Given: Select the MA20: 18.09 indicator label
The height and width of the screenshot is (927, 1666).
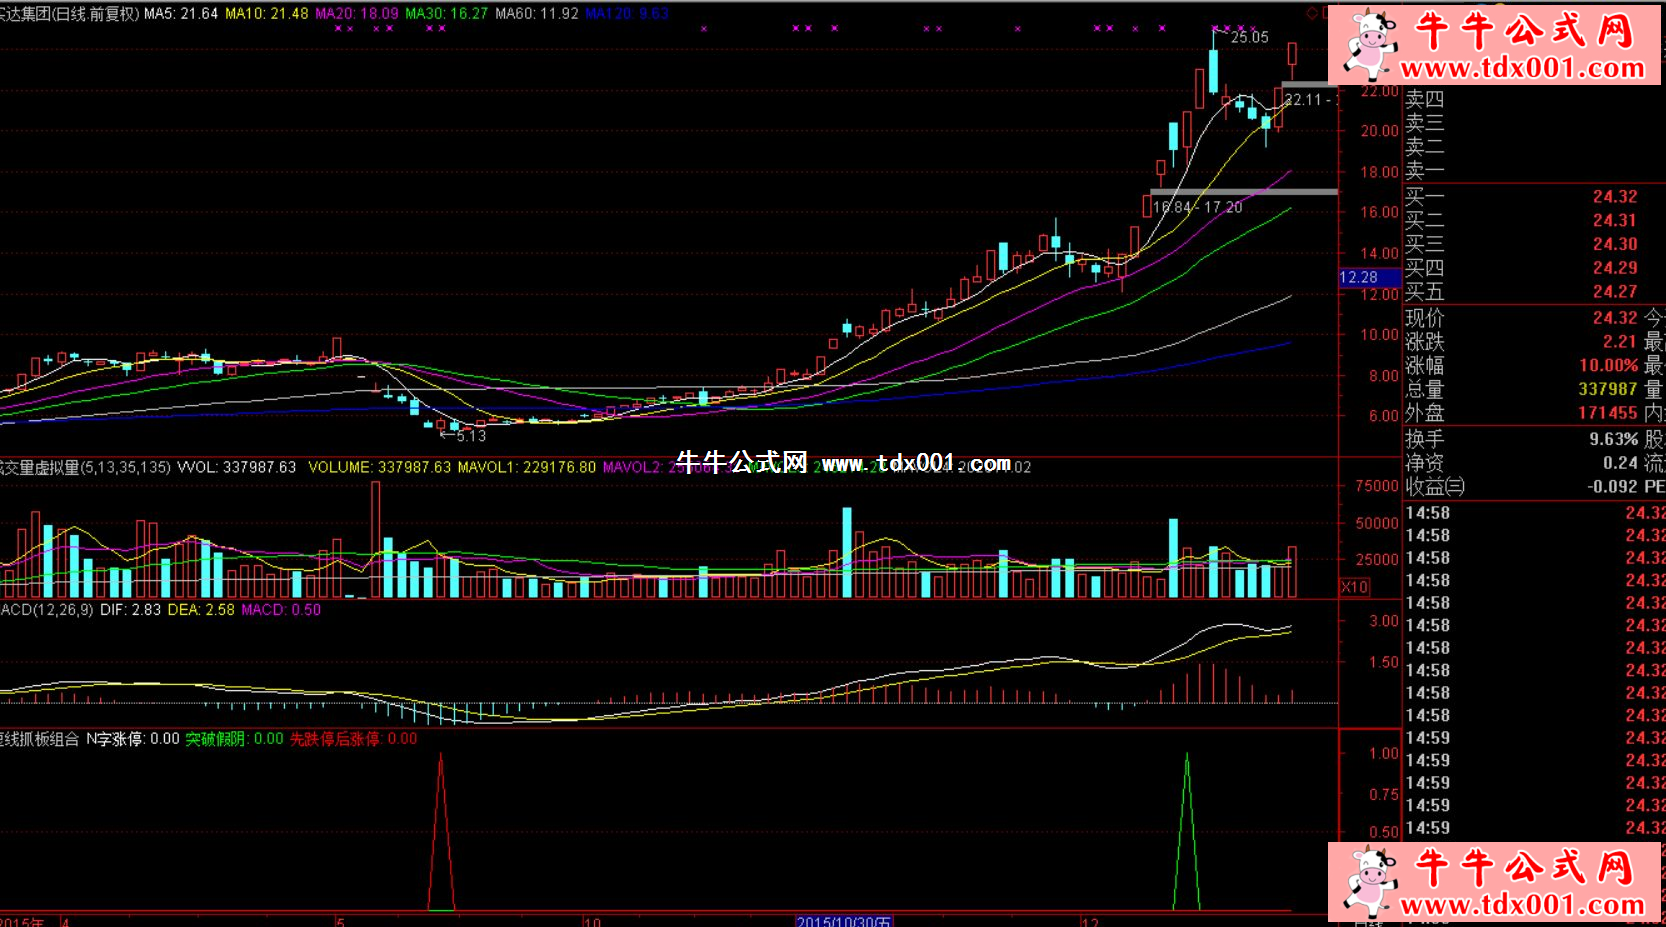Looking at the screenshot, I should click(357, 14).
